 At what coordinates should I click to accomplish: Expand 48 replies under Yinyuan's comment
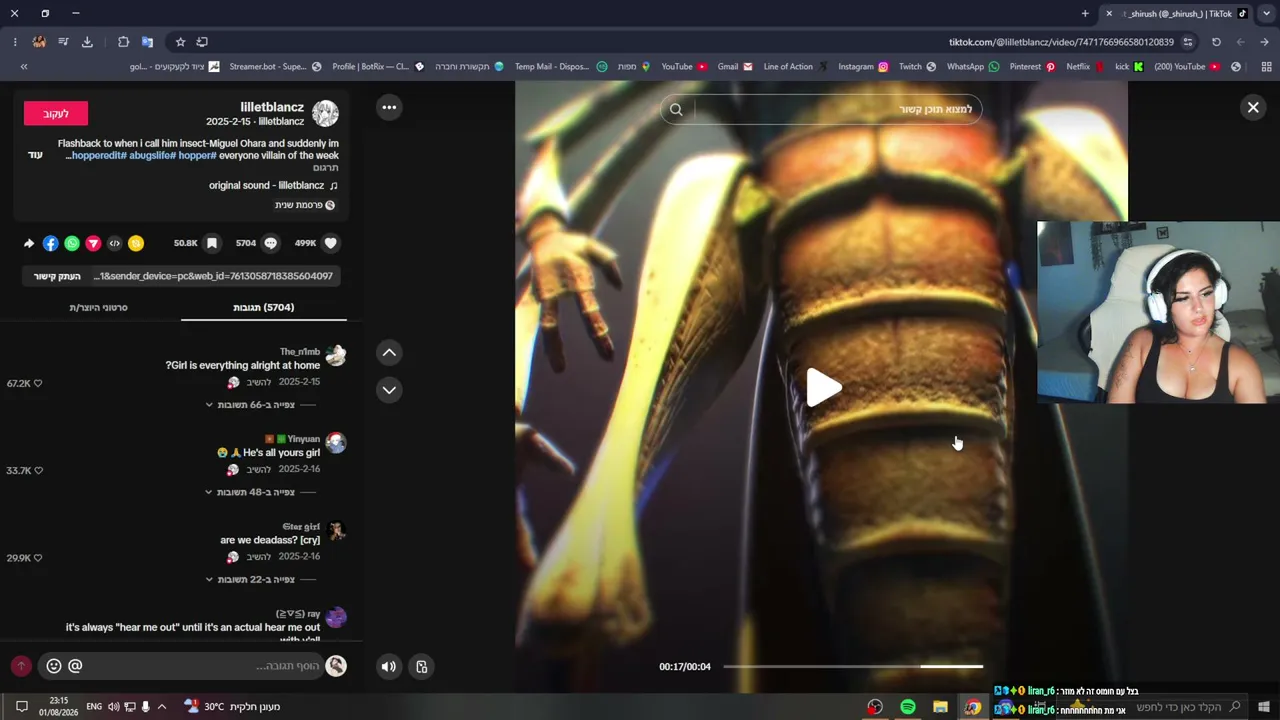pos(250,492)
